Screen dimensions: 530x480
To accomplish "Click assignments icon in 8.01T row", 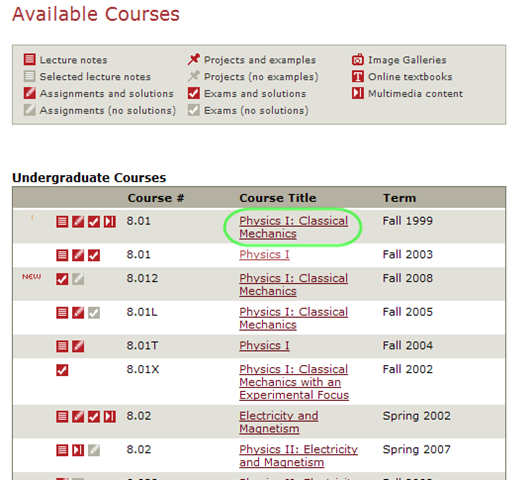I will 78,346.
